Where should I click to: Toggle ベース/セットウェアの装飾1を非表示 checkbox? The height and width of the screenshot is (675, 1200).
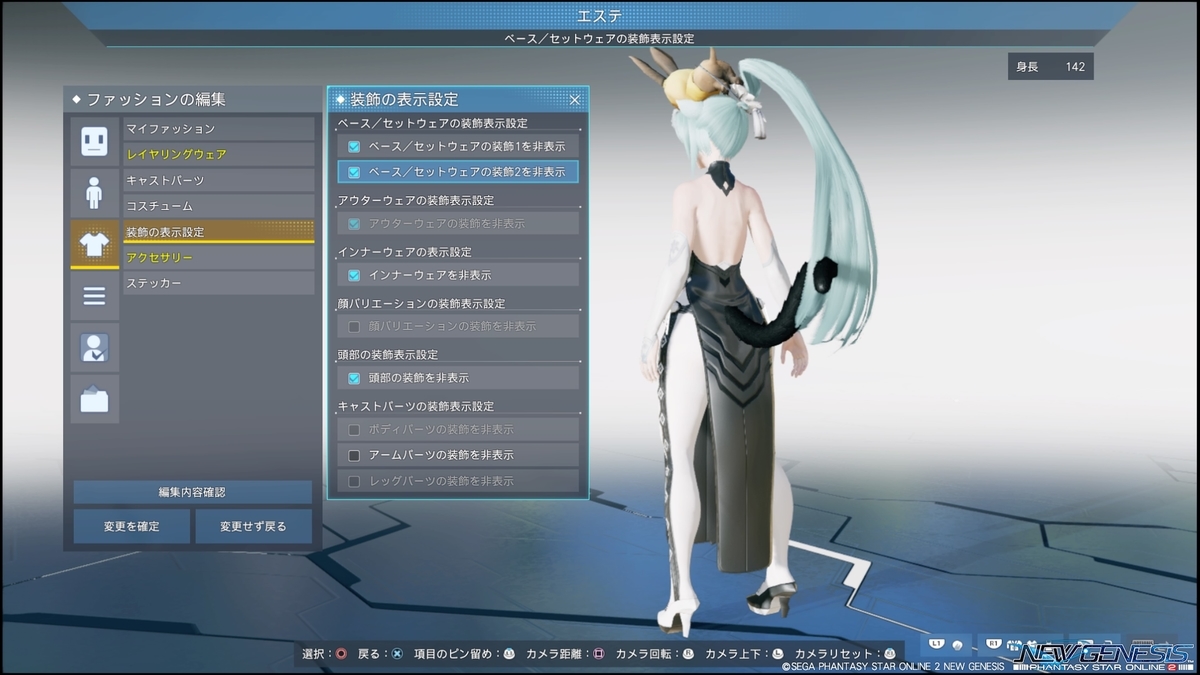(x=353, y=146)
